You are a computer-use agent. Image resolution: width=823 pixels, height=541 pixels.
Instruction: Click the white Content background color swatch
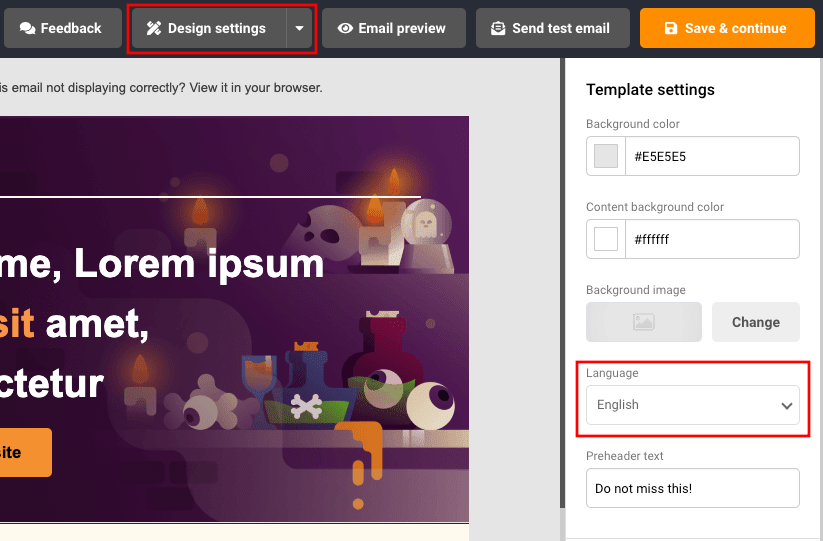coord(606,239)
